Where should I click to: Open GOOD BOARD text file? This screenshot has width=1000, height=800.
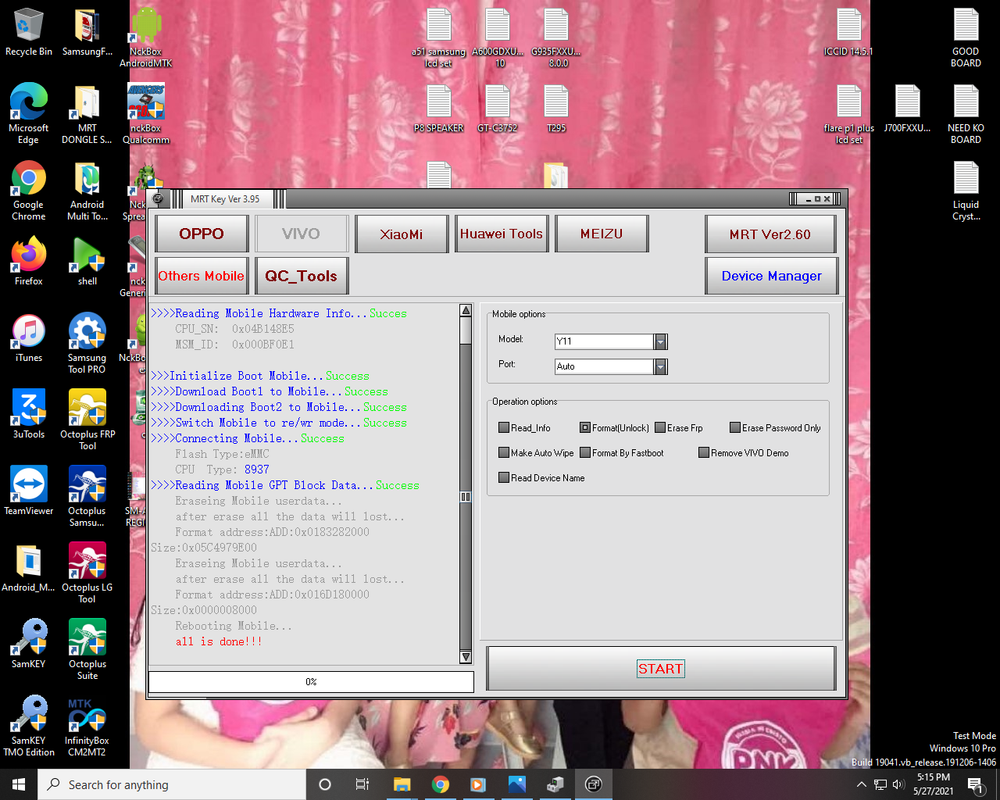click(x=966, y=37)
